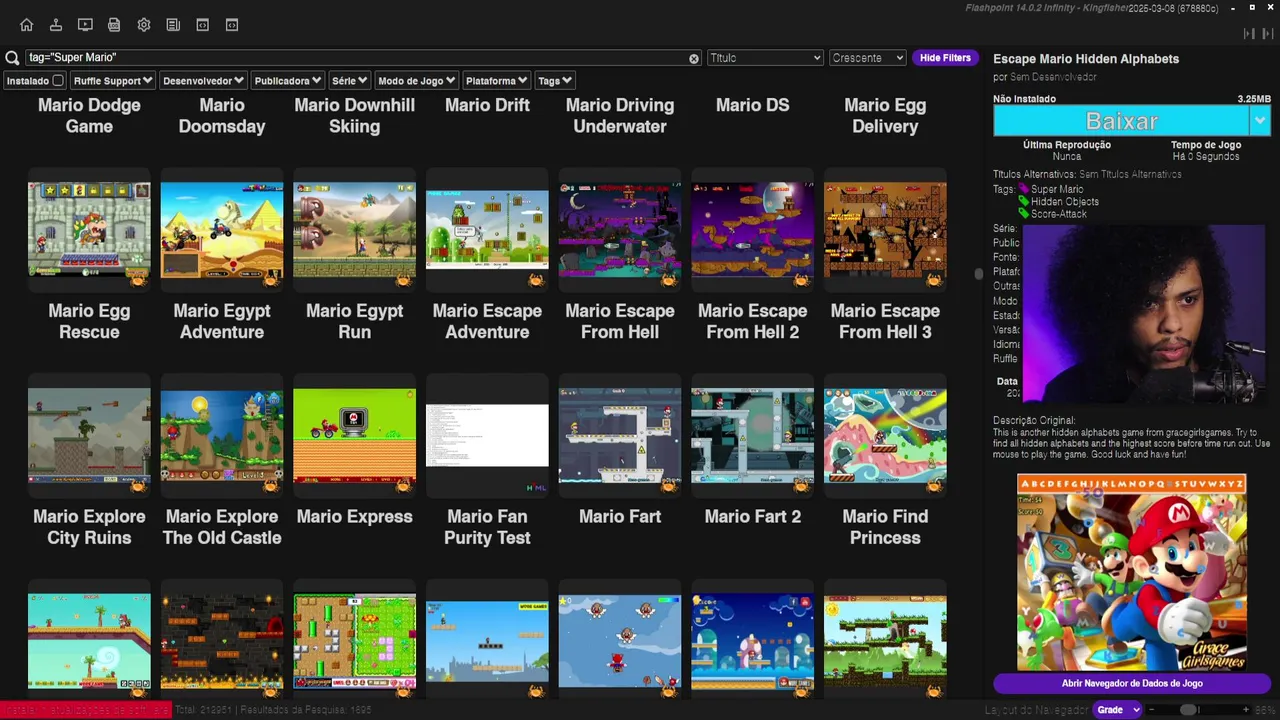Open the Config gear icon
The image size is (1280, 720).
(x=144, y=25)
